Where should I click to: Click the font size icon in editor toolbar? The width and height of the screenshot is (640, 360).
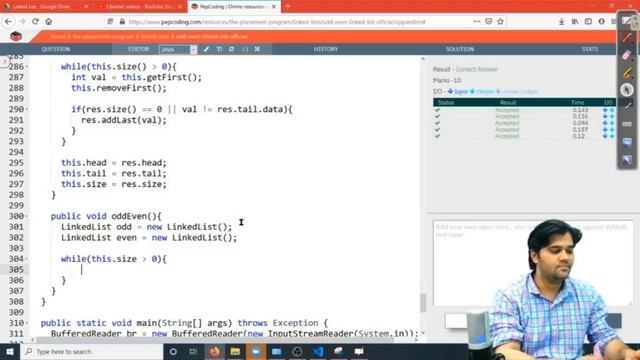coord(219,49)
